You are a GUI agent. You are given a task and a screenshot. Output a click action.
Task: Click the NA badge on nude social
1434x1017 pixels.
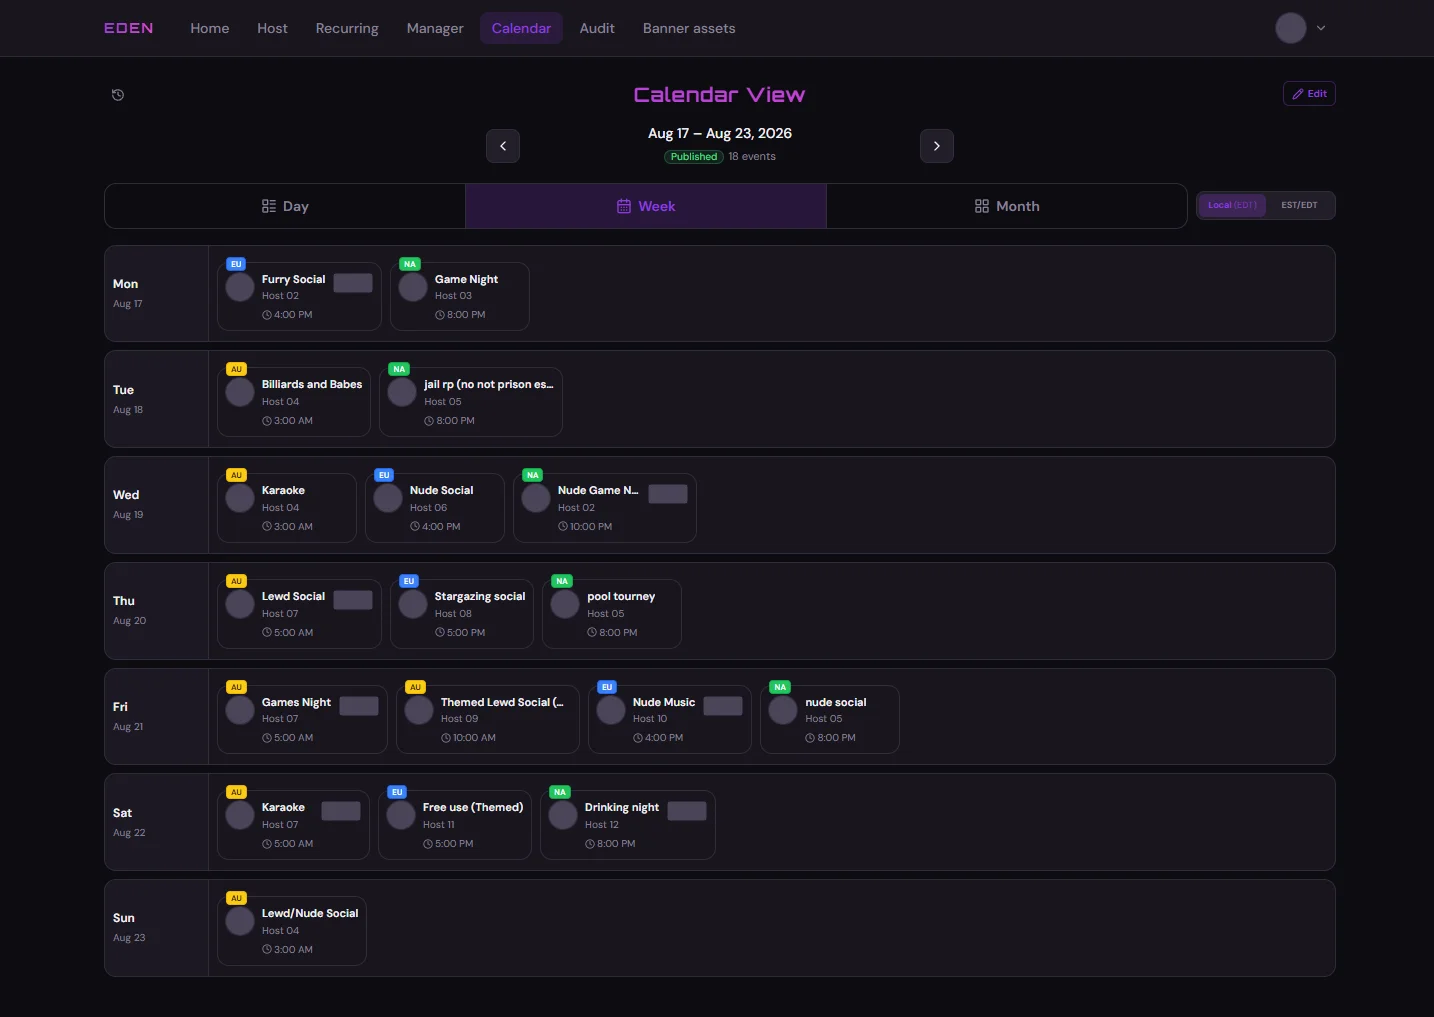pyautogui.click(x=780, y=687)
